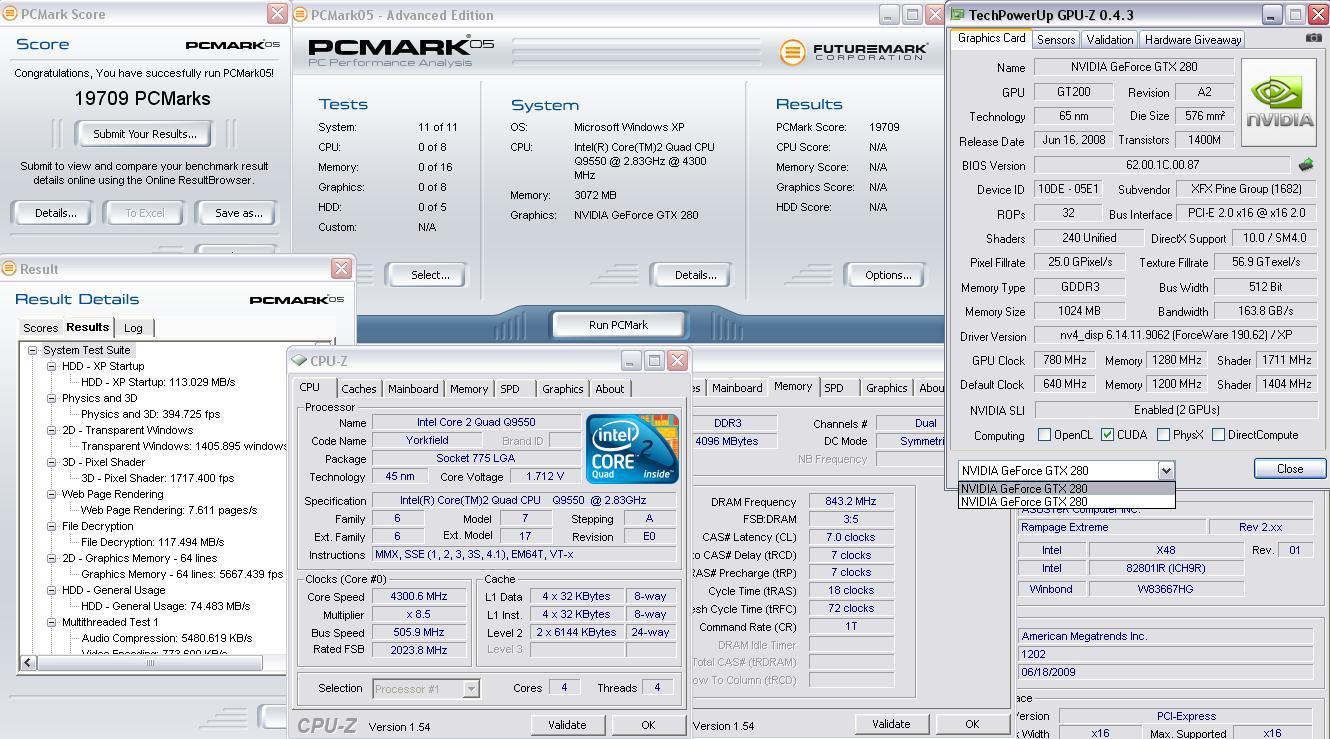Toggle the OpenCL checkbox
This screenshot has height=739, width=1330.
click(1044, 435)
